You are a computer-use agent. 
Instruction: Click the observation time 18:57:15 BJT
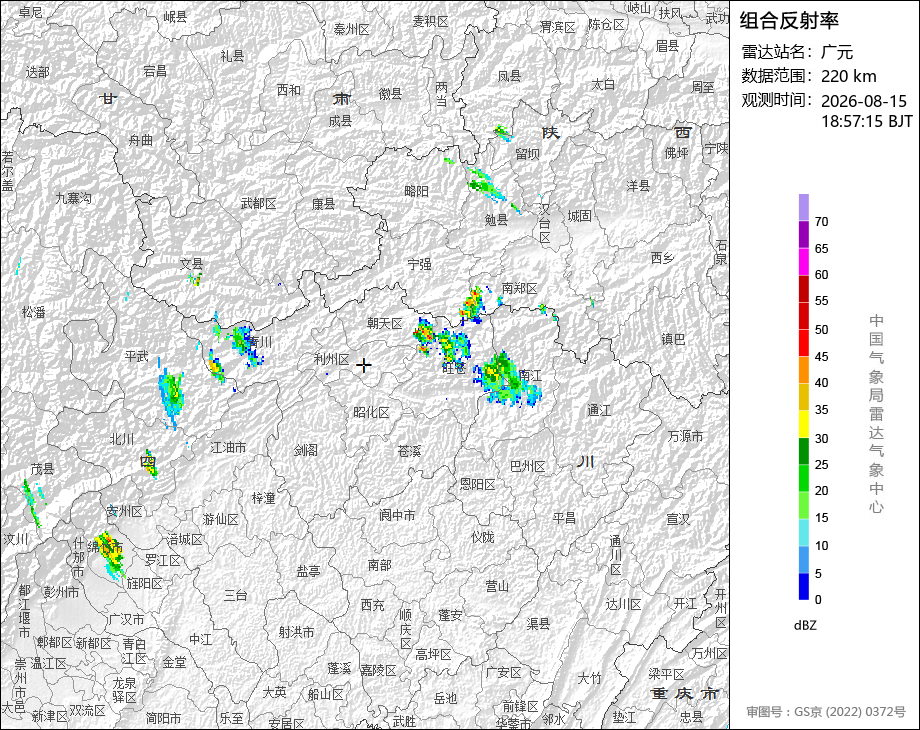867,121
